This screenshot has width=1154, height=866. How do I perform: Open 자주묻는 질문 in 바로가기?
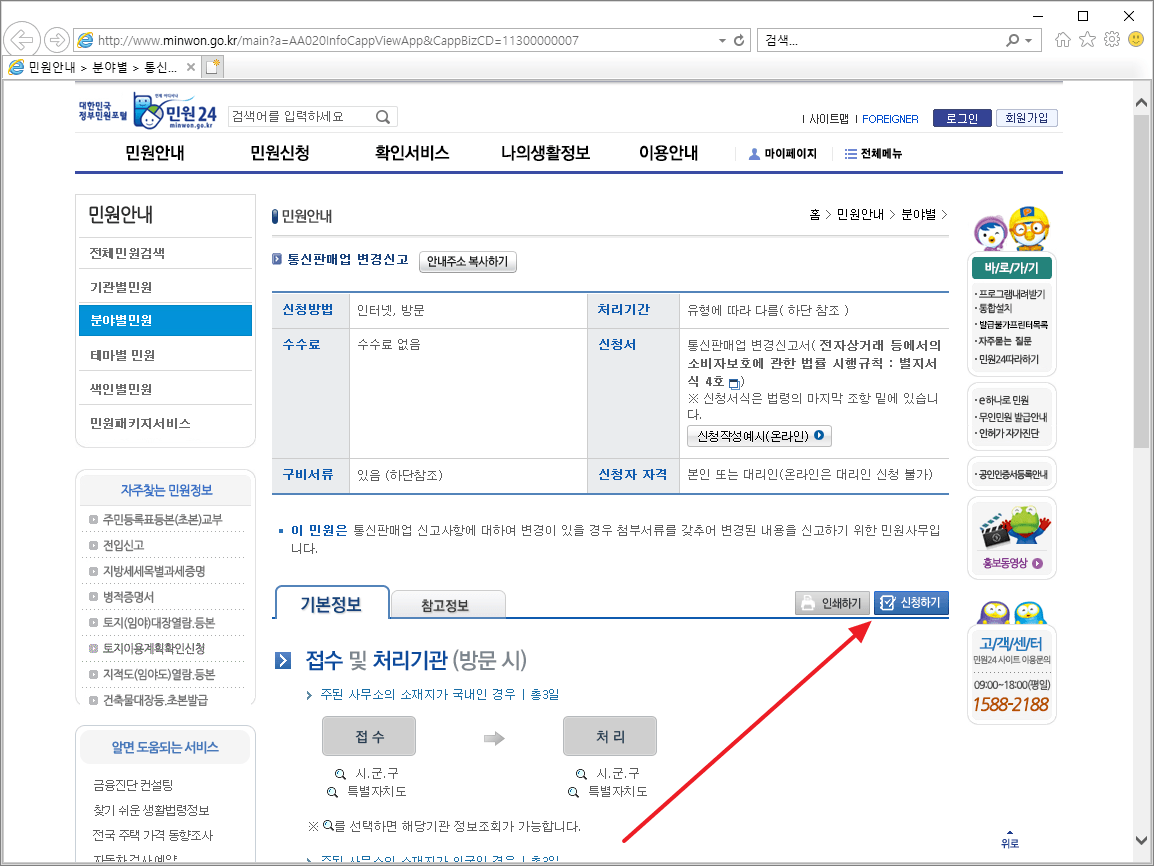[x=1005, y=341]
